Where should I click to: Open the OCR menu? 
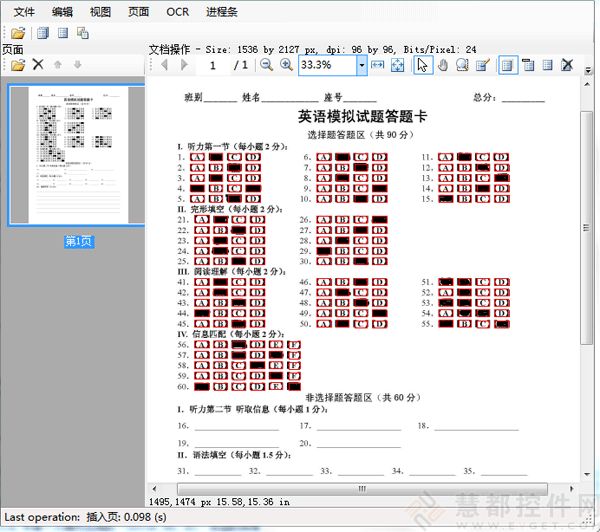178,12
